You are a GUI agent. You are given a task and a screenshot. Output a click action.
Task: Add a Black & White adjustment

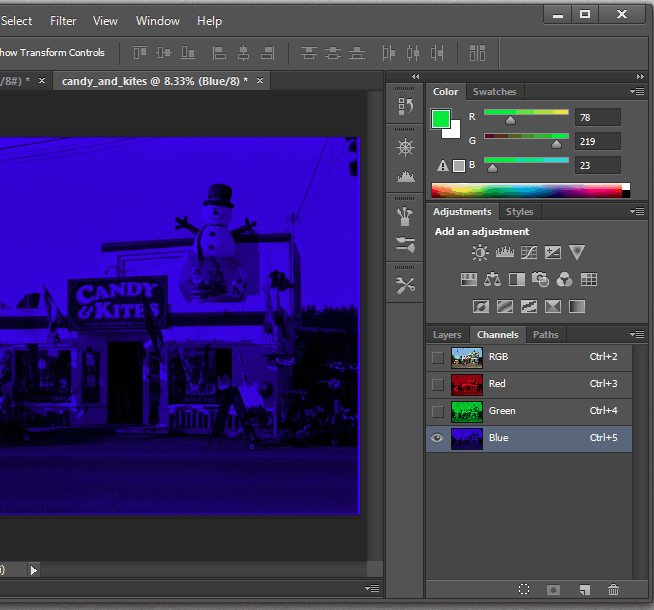517,279
